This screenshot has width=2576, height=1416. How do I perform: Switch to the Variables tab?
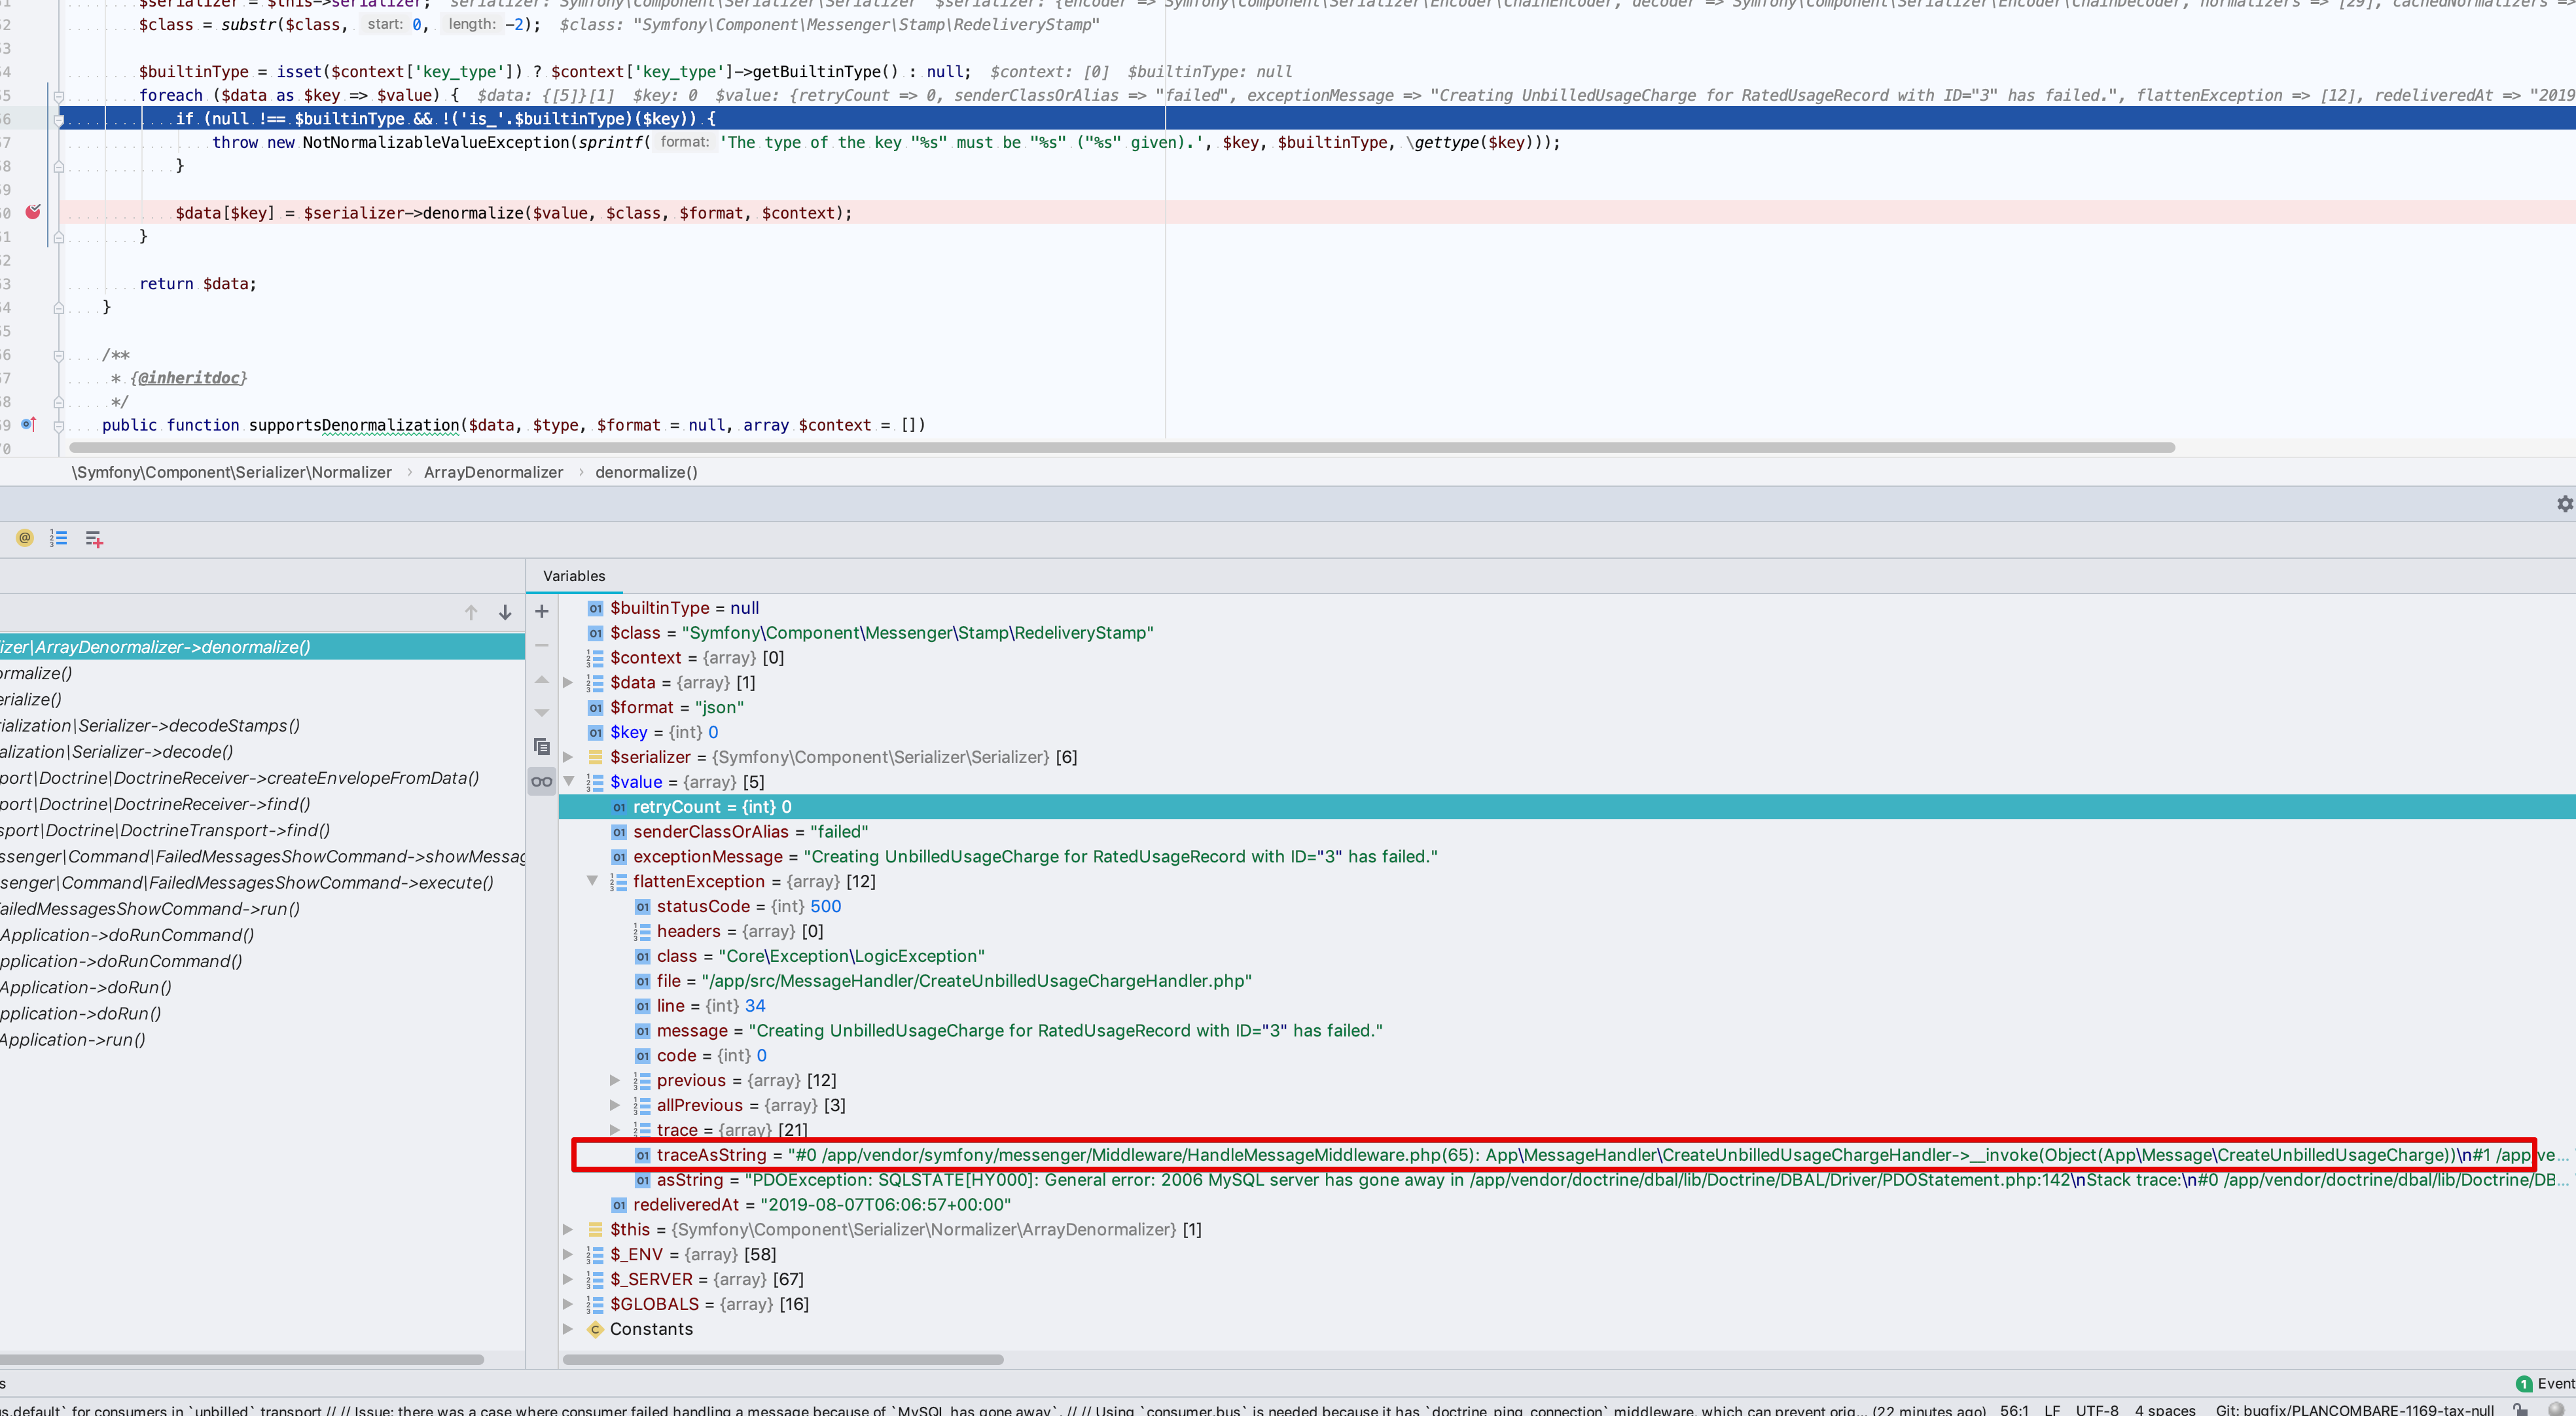click(574, 576)
